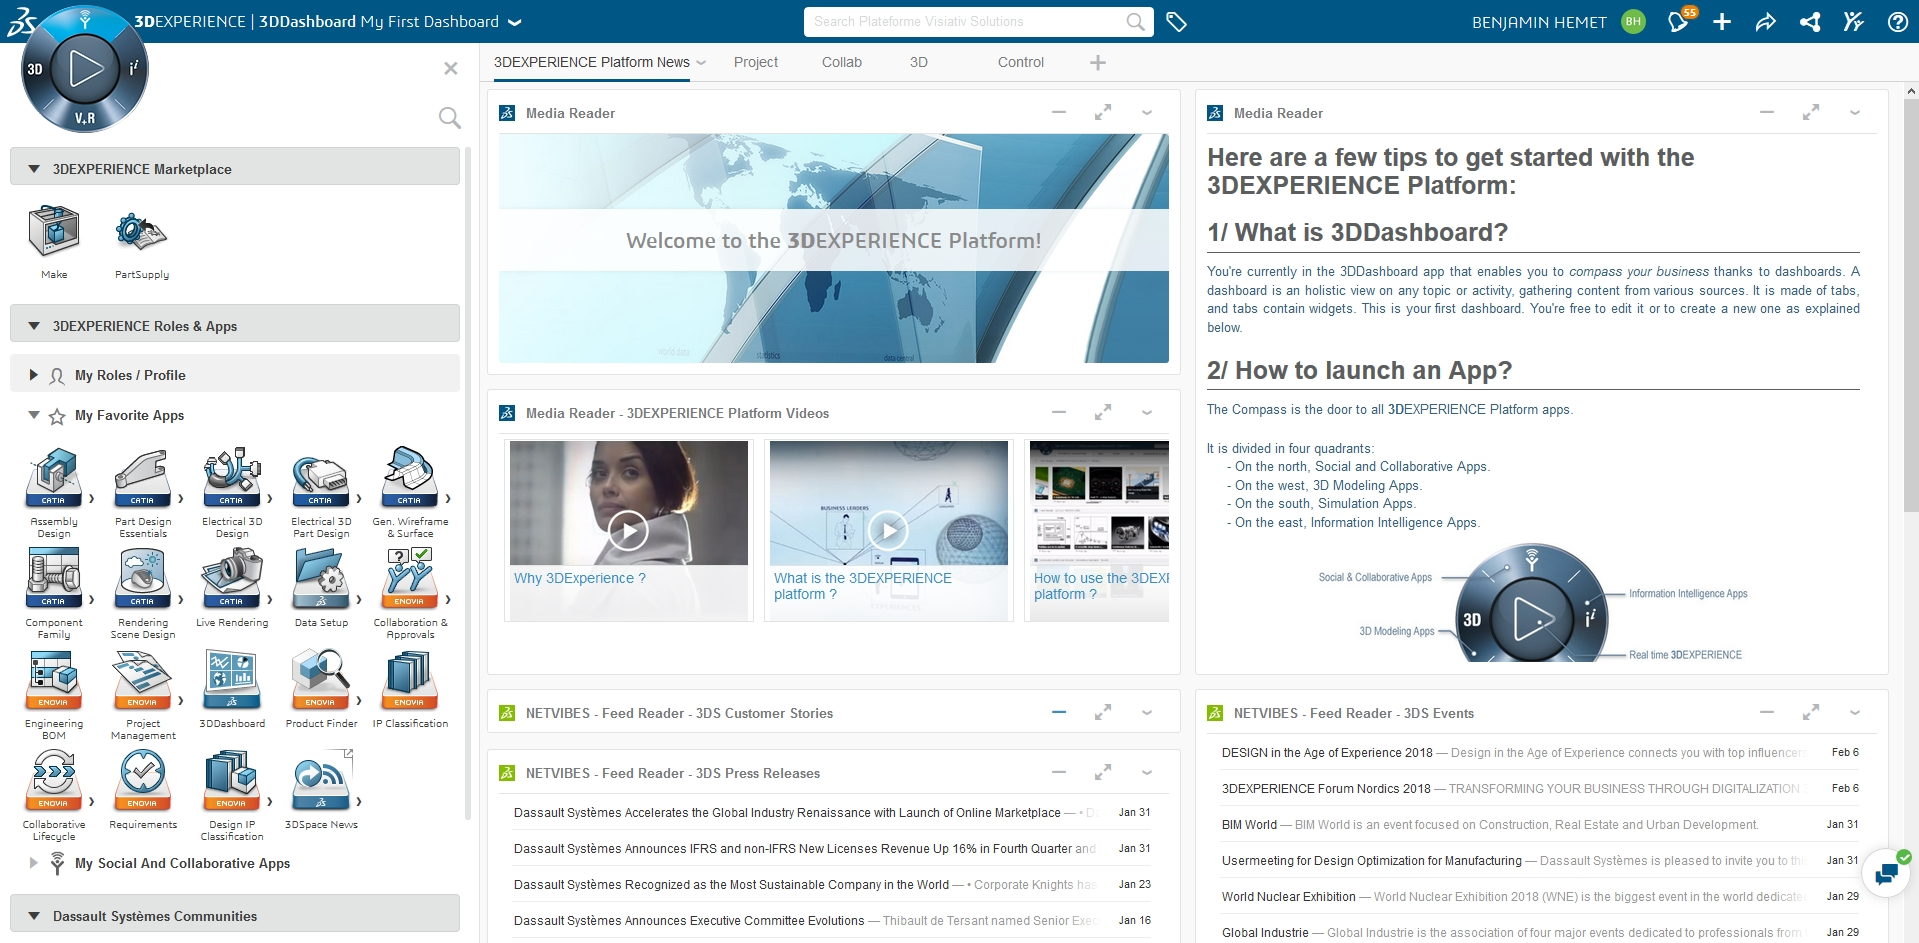Open 3DEXPERIENCE Forum Nordics 2018 event
Image resolution: width=1919 pixels, height=943 pixels.
(x=1540, y=789)
